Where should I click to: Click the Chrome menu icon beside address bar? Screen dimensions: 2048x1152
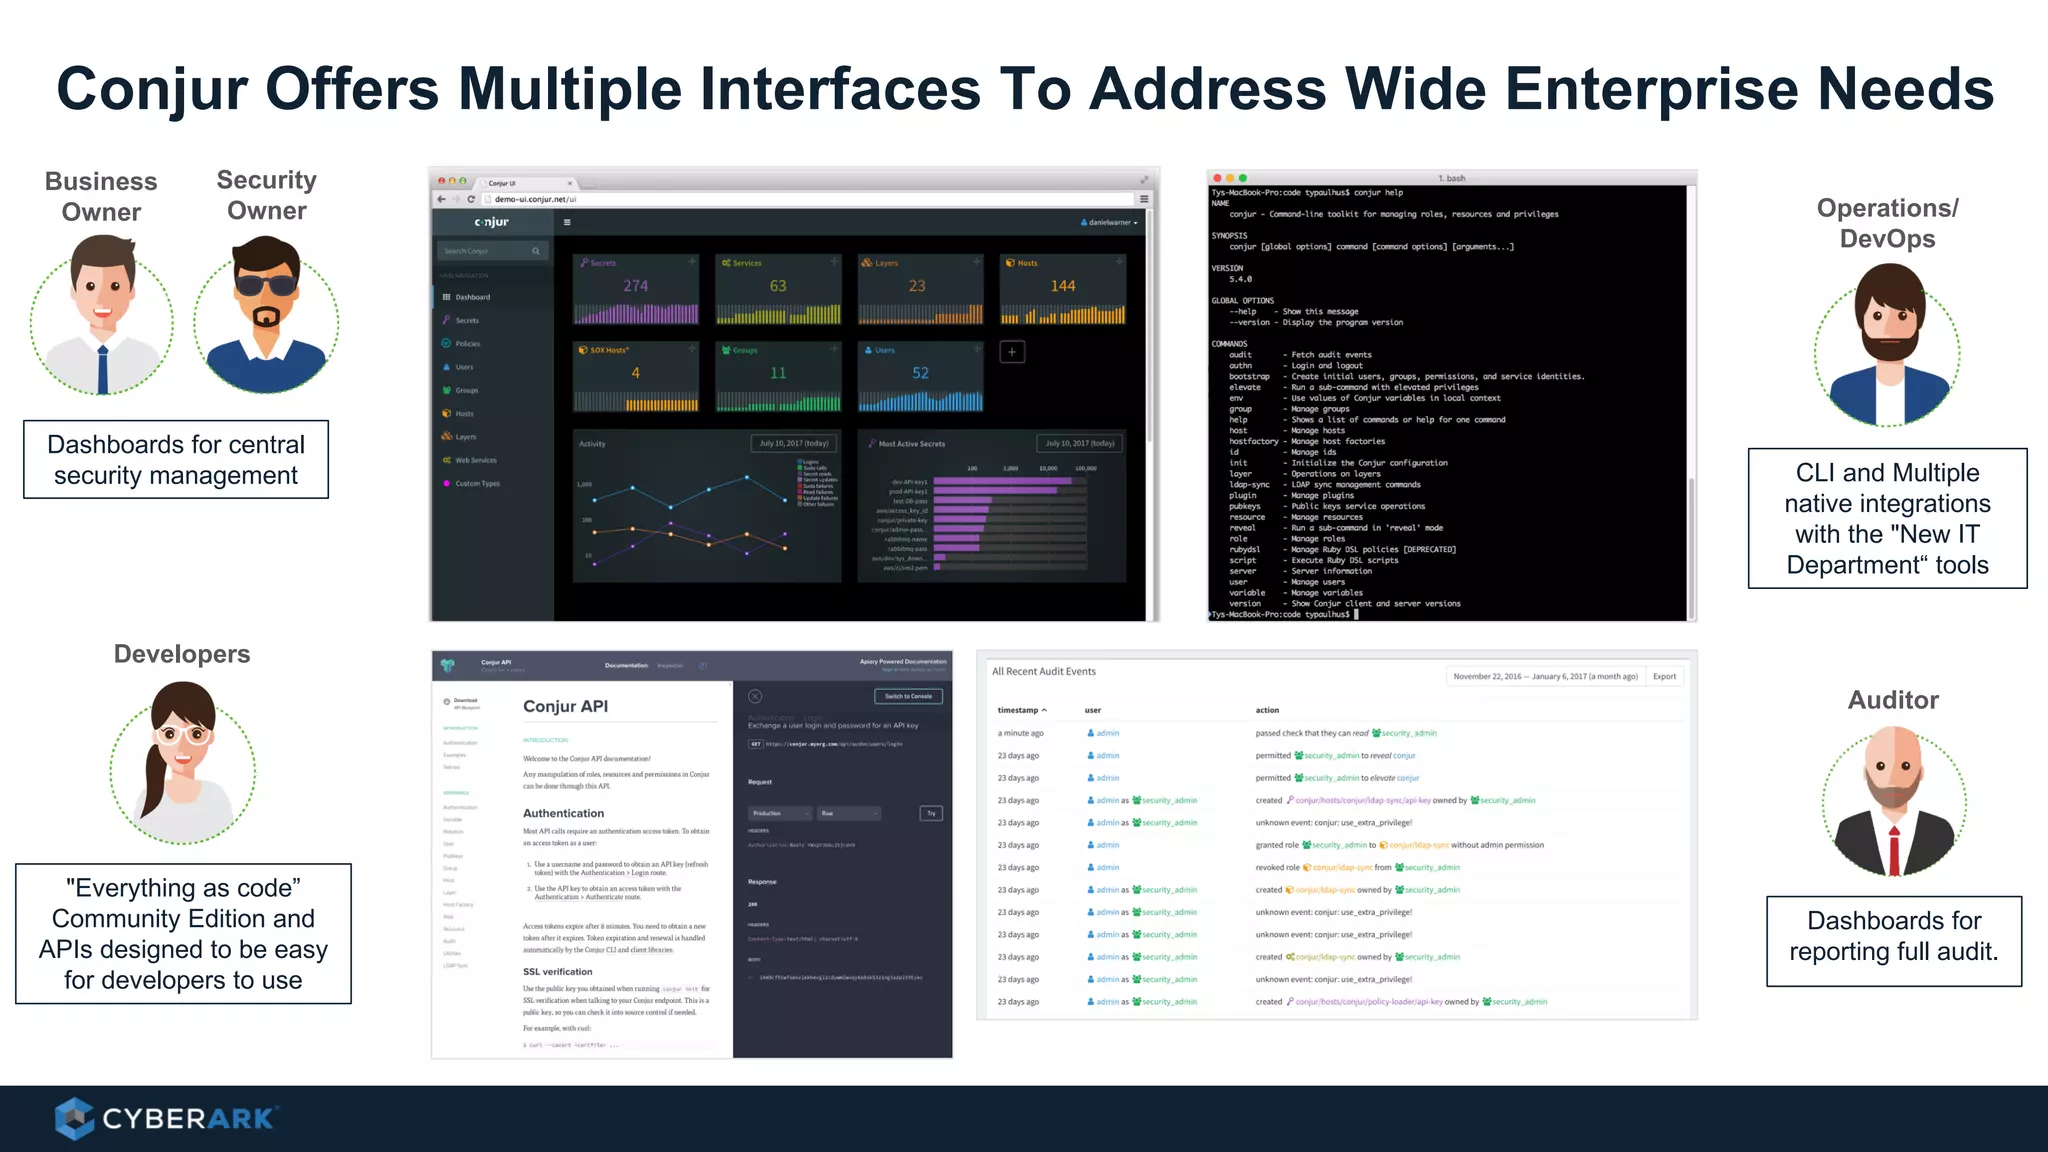pyautogui.click(x=1144, y=199)
